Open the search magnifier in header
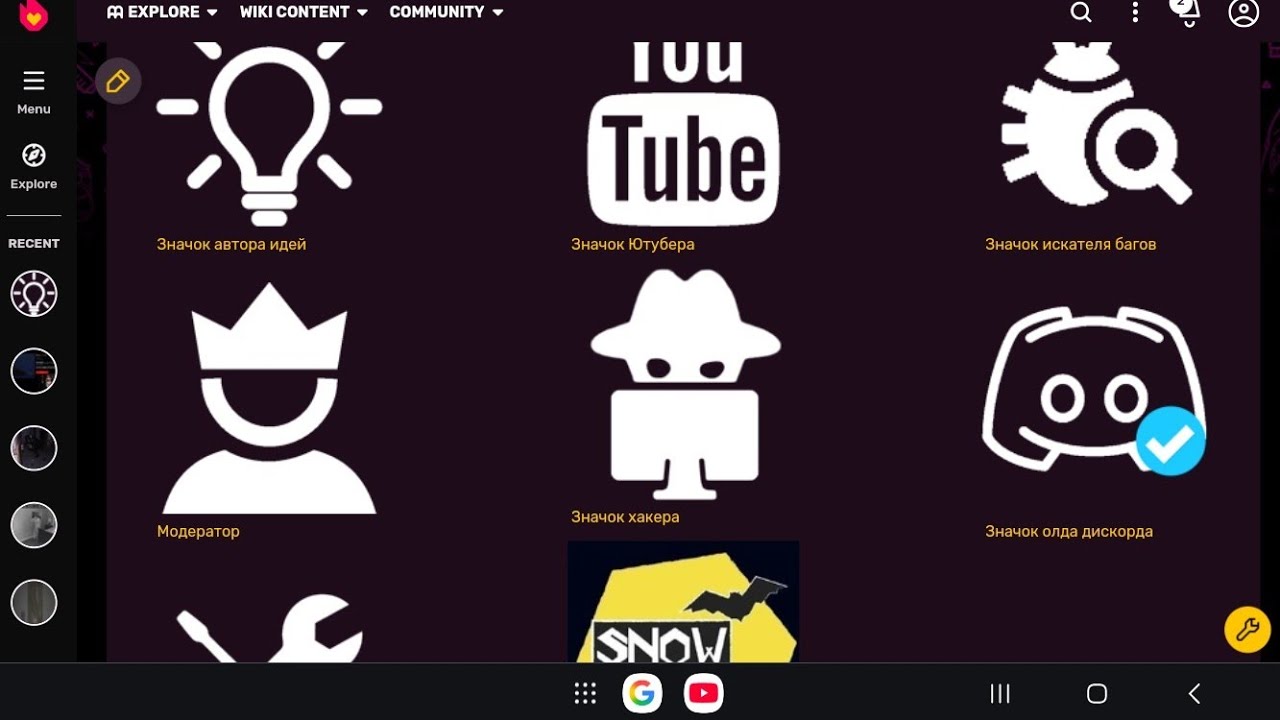The image size is (1280, 720). coord(1081,12)
